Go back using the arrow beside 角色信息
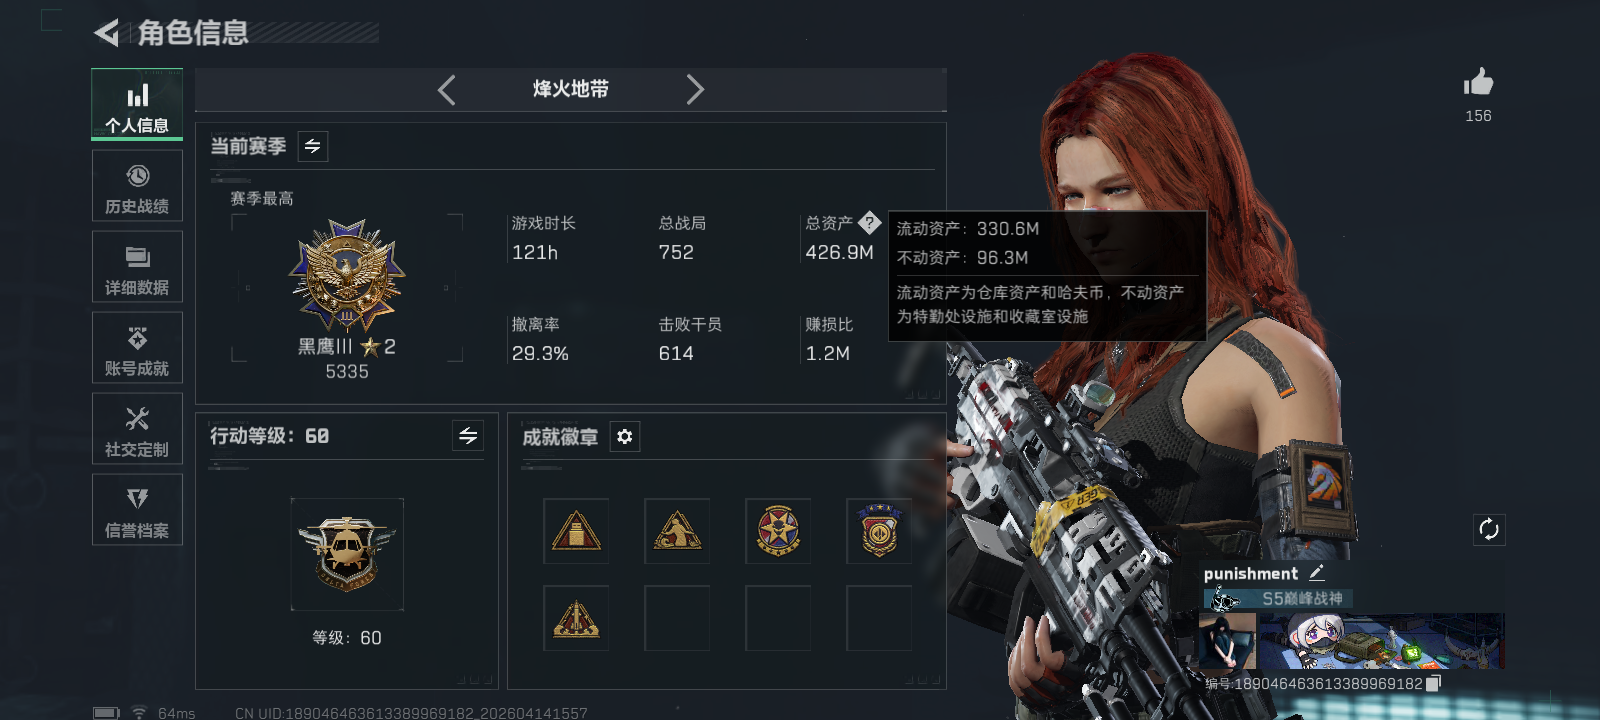The width and height of the screenshot is (1600, 720). (x=106, y=33)
